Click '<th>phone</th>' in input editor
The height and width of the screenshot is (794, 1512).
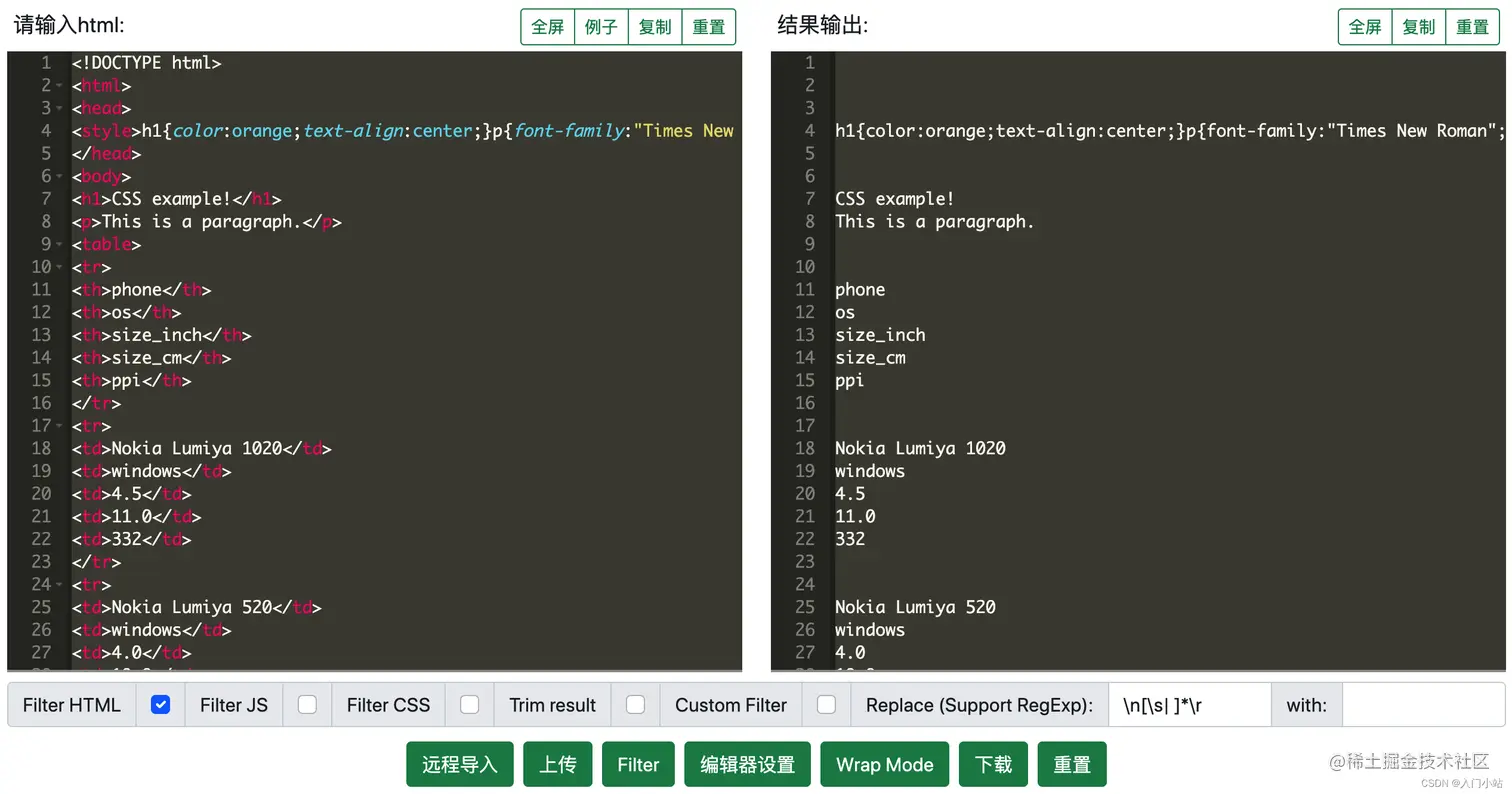tap(142, 290)
